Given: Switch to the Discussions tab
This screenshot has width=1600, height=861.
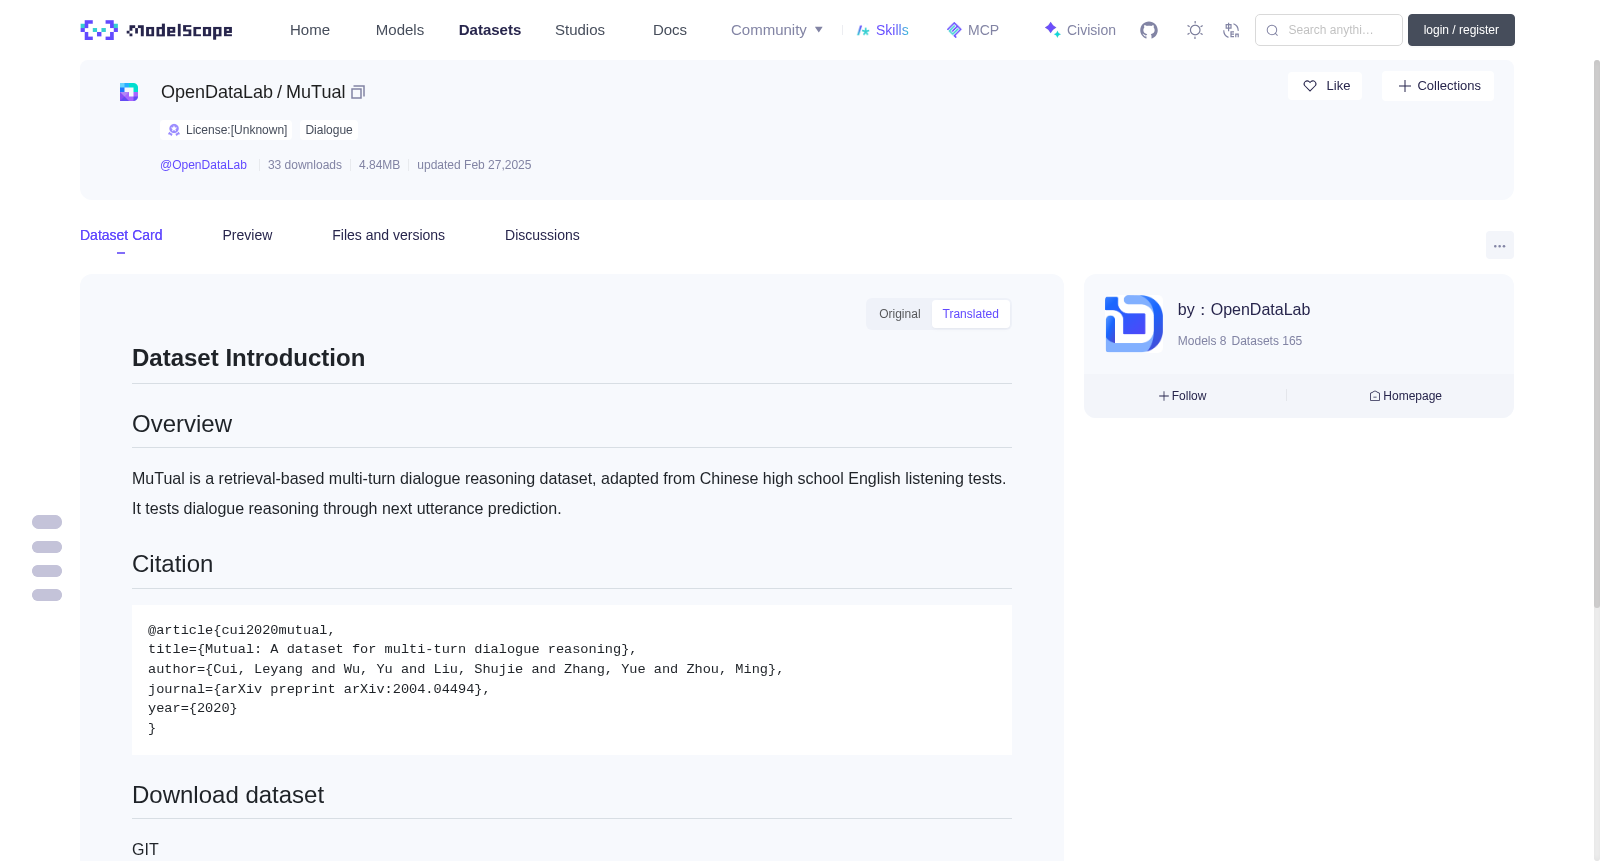Looking at the screenshot, I should (x=542, y=235).
